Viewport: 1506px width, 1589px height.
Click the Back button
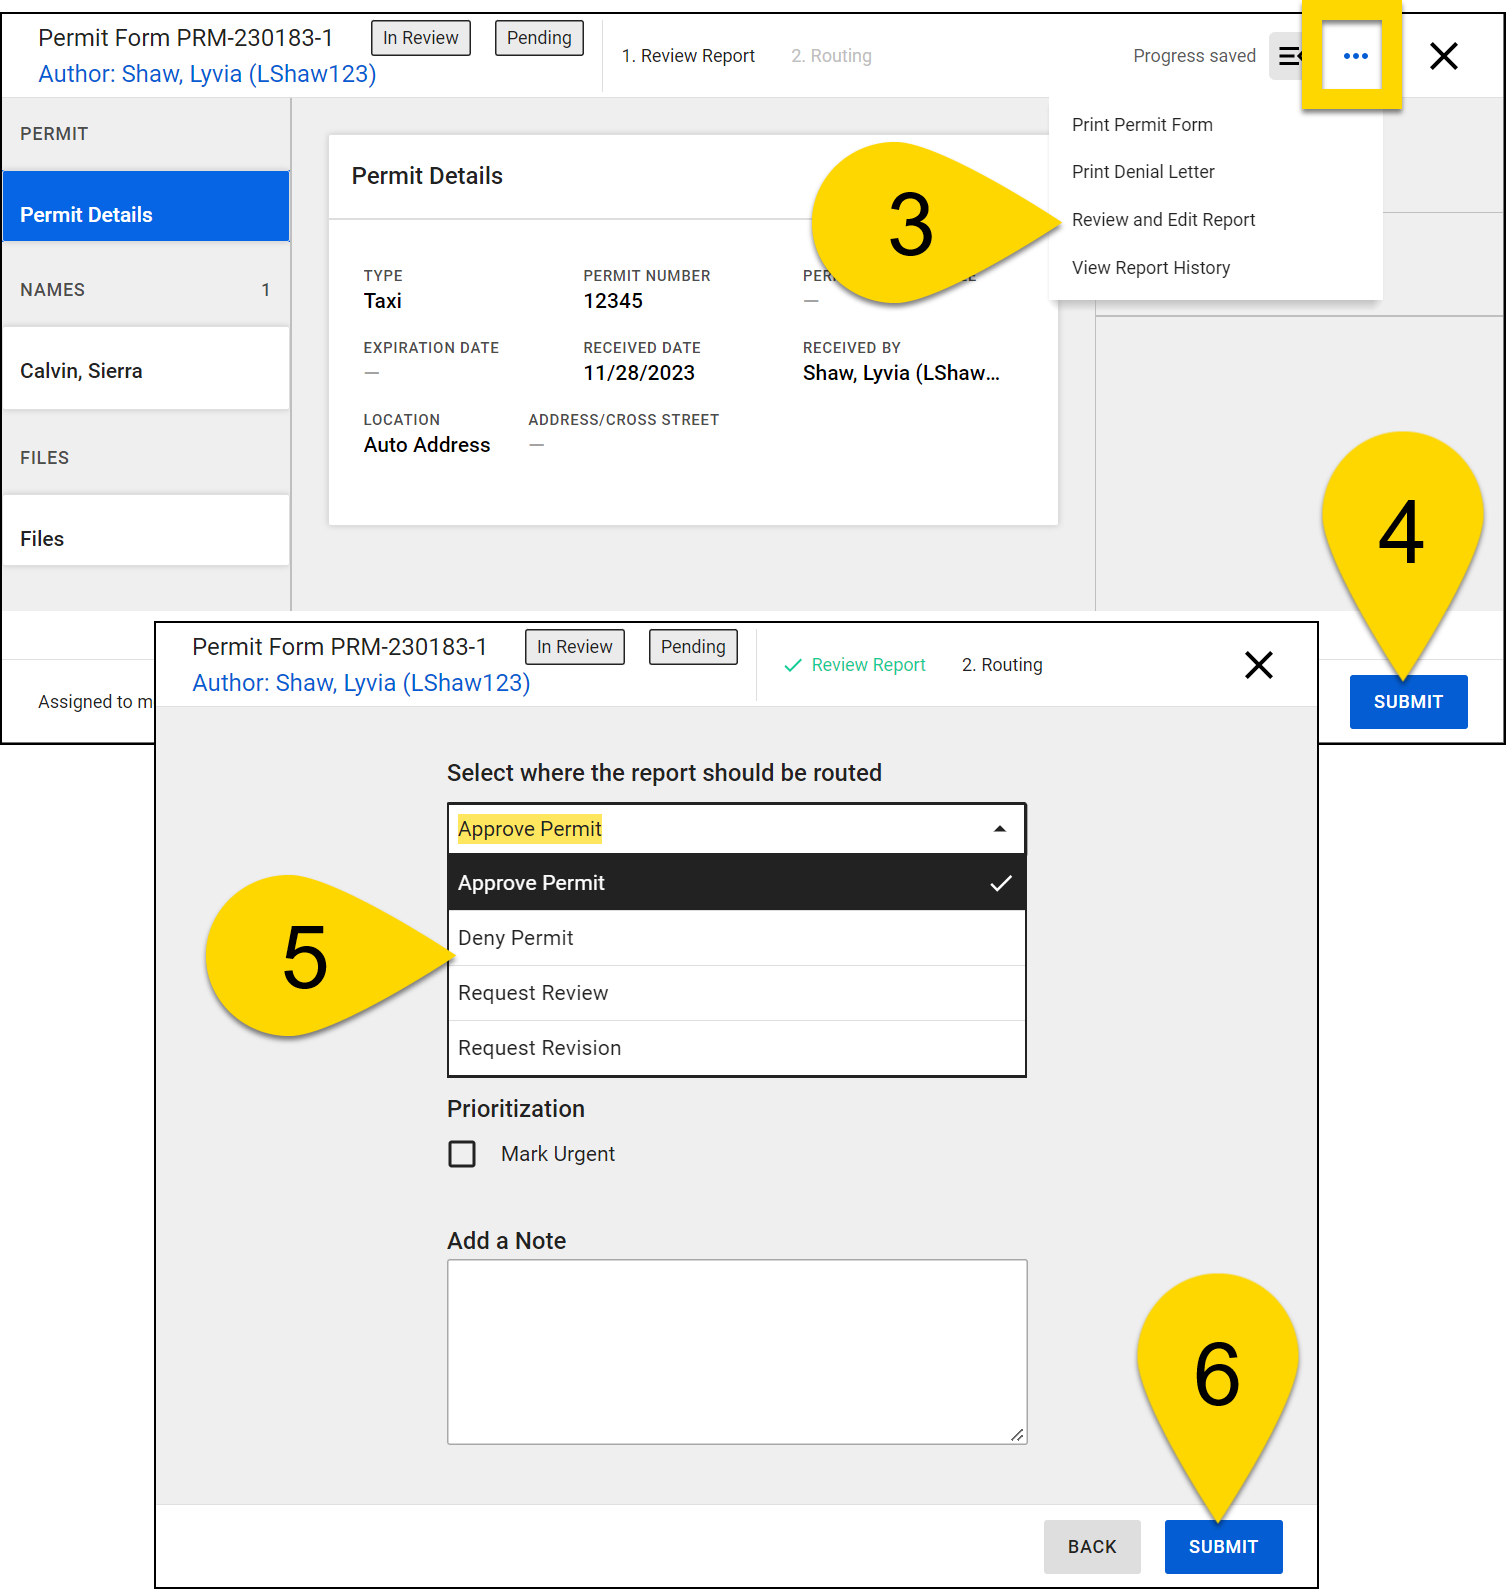pos(1092,1547)
